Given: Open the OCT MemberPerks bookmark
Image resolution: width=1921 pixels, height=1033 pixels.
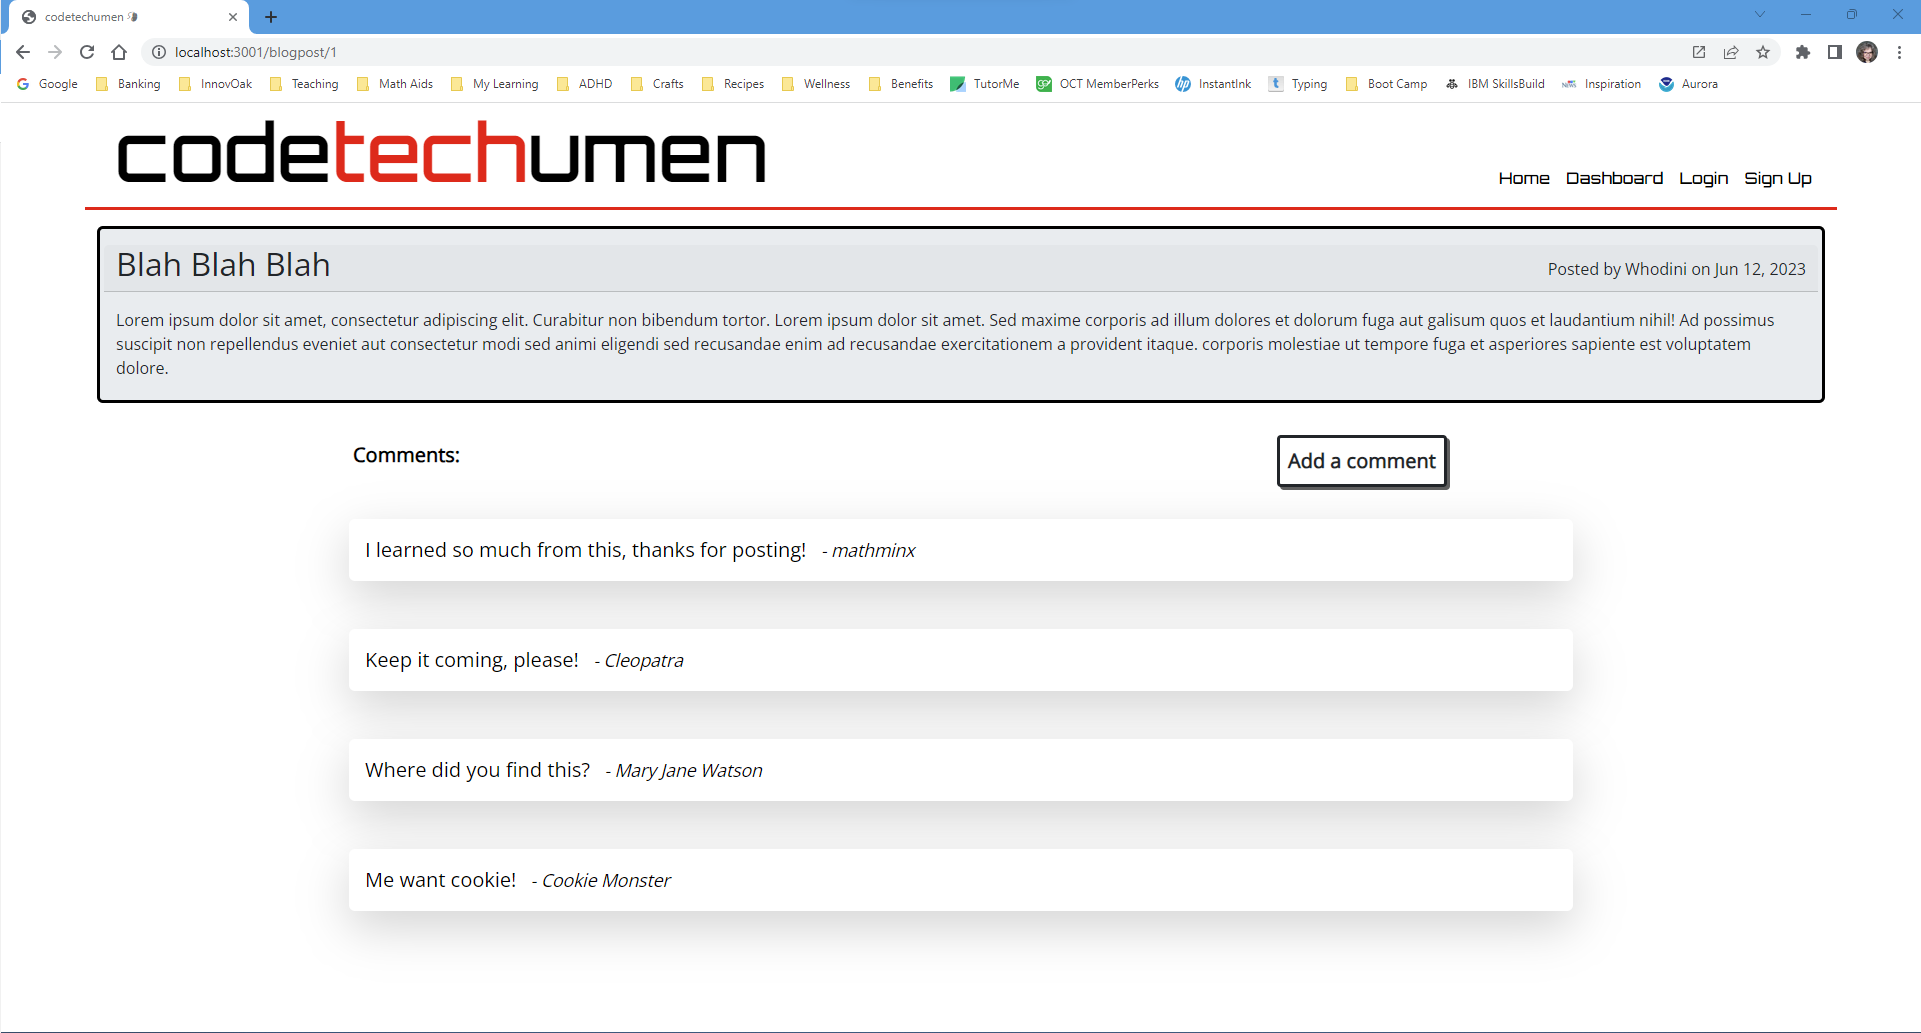Looking at the screenshot, I should [1097, 84].
